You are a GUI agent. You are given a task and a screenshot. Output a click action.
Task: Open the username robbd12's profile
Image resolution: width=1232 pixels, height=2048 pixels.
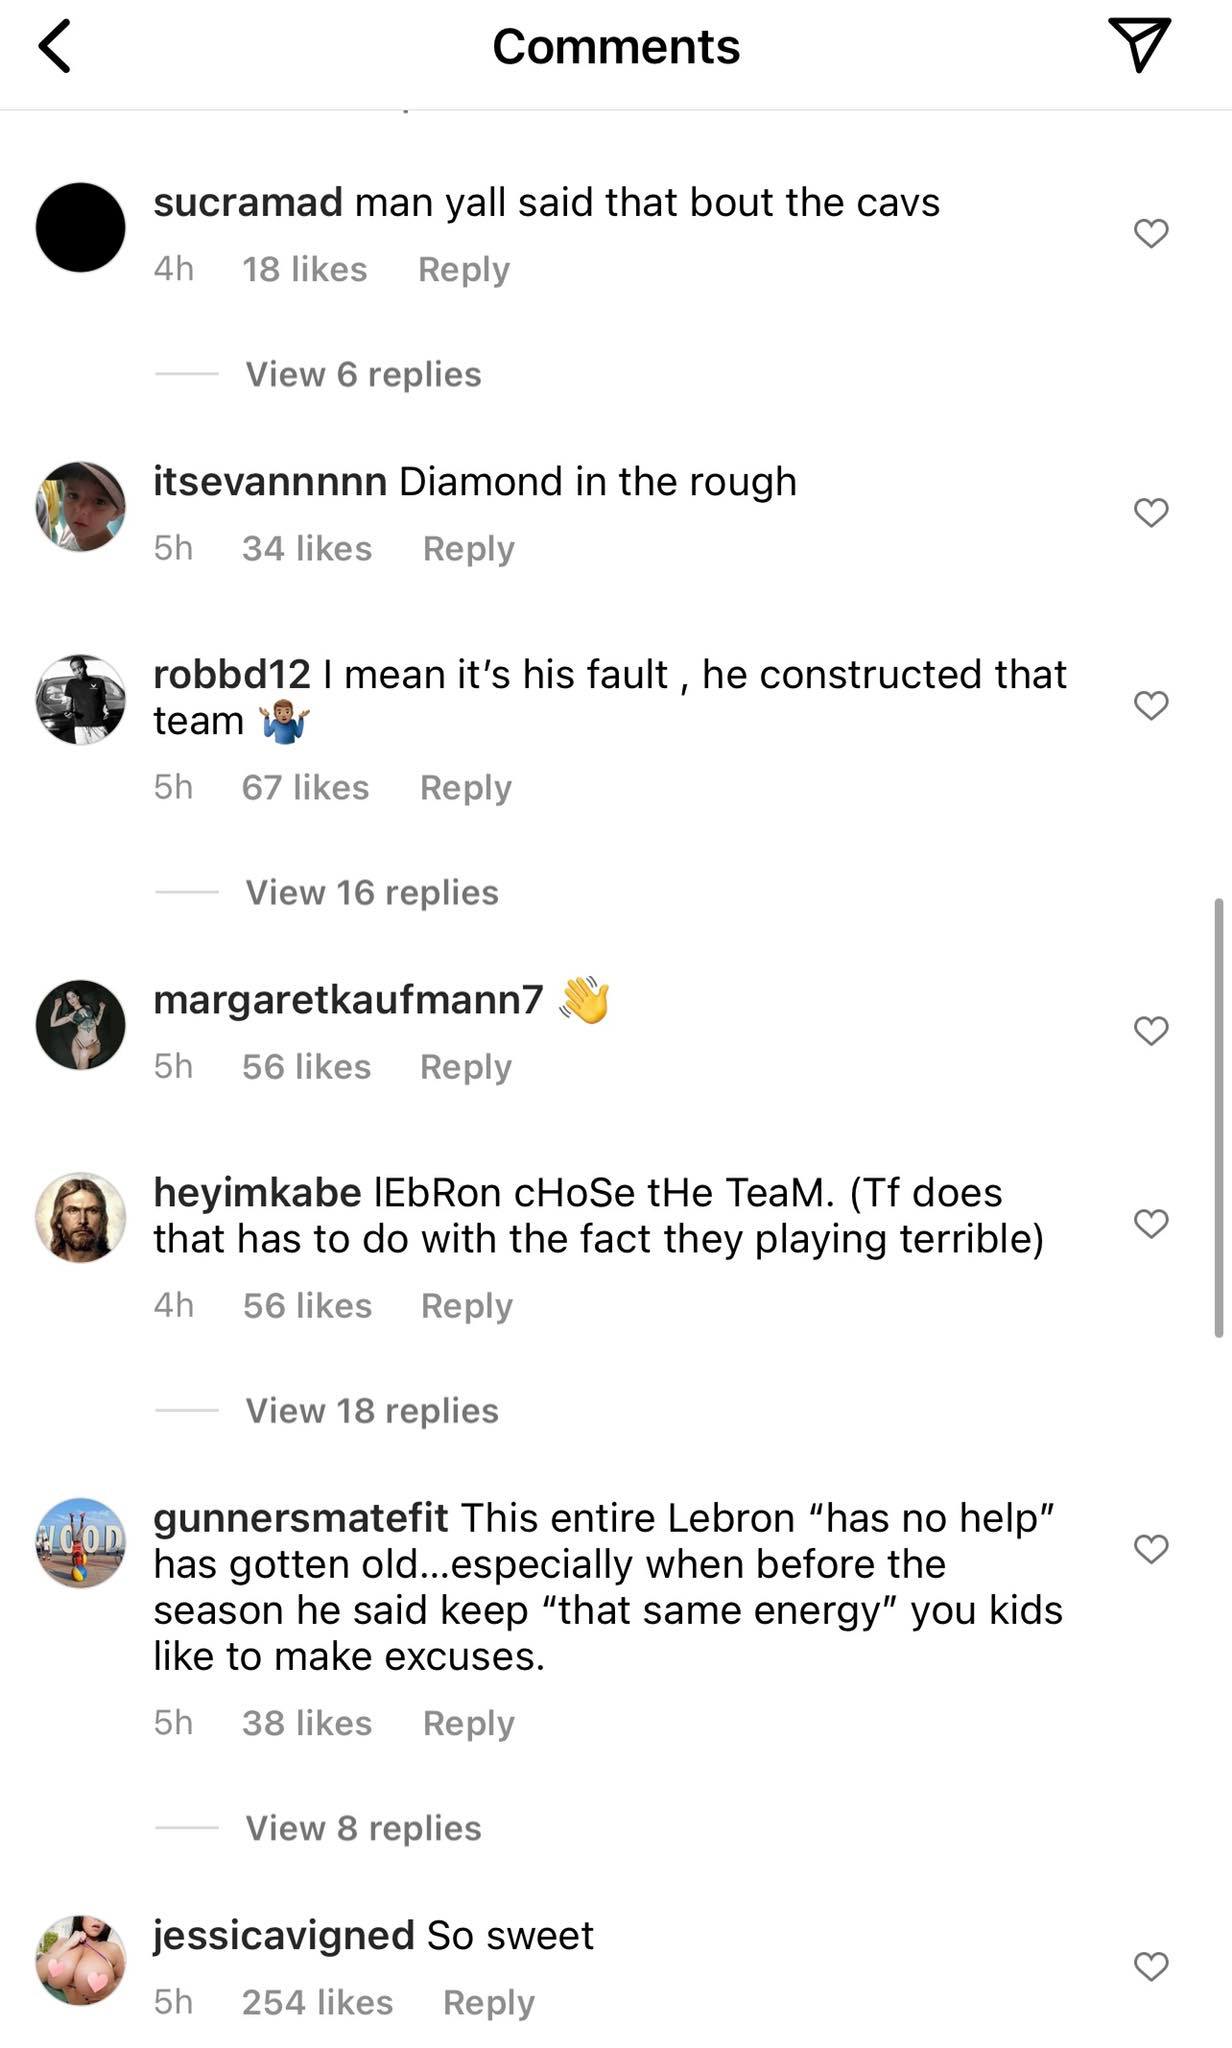click(232, 675)
